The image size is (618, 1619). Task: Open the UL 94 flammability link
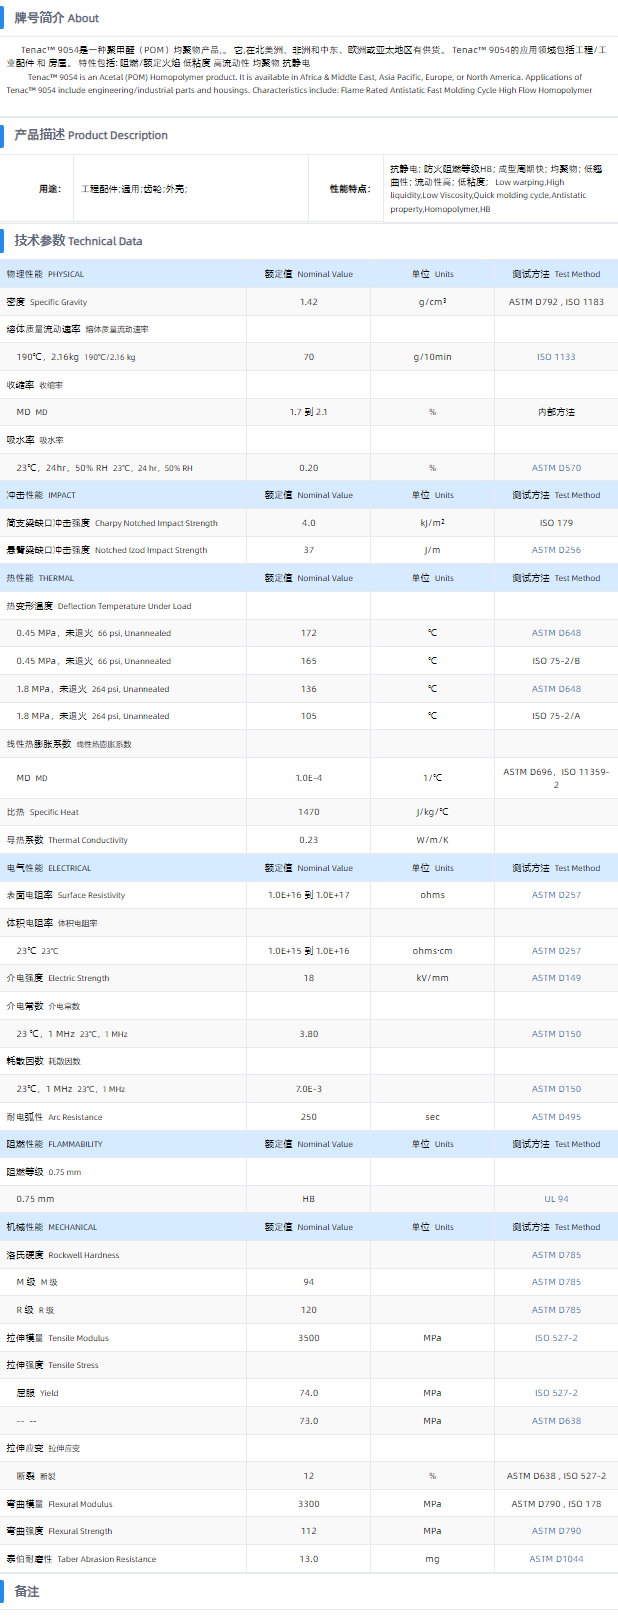click(x=556, y=1199)
